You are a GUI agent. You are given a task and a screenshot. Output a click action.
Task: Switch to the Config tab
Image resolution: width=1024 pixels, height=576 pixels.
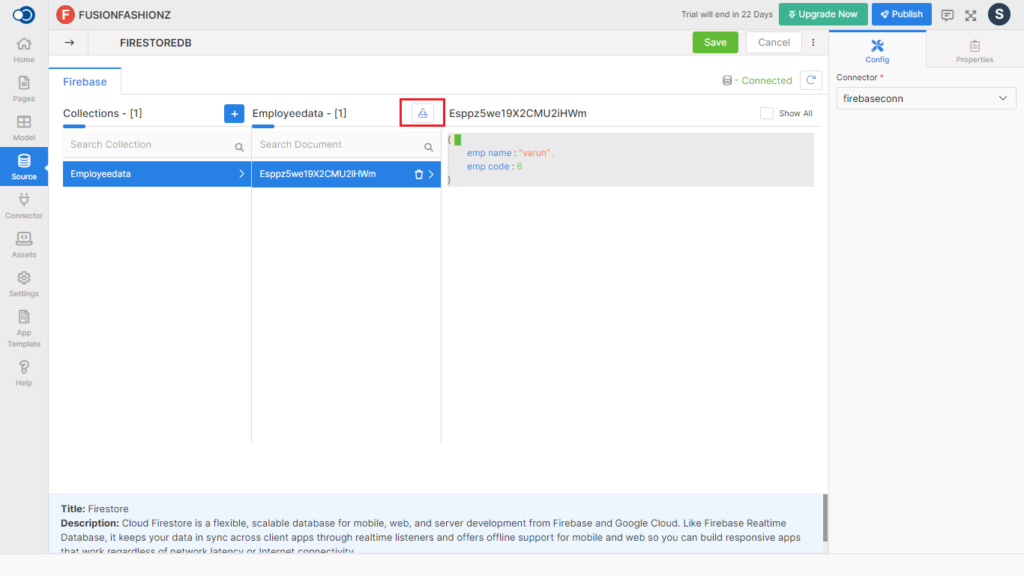coord(877,51)
